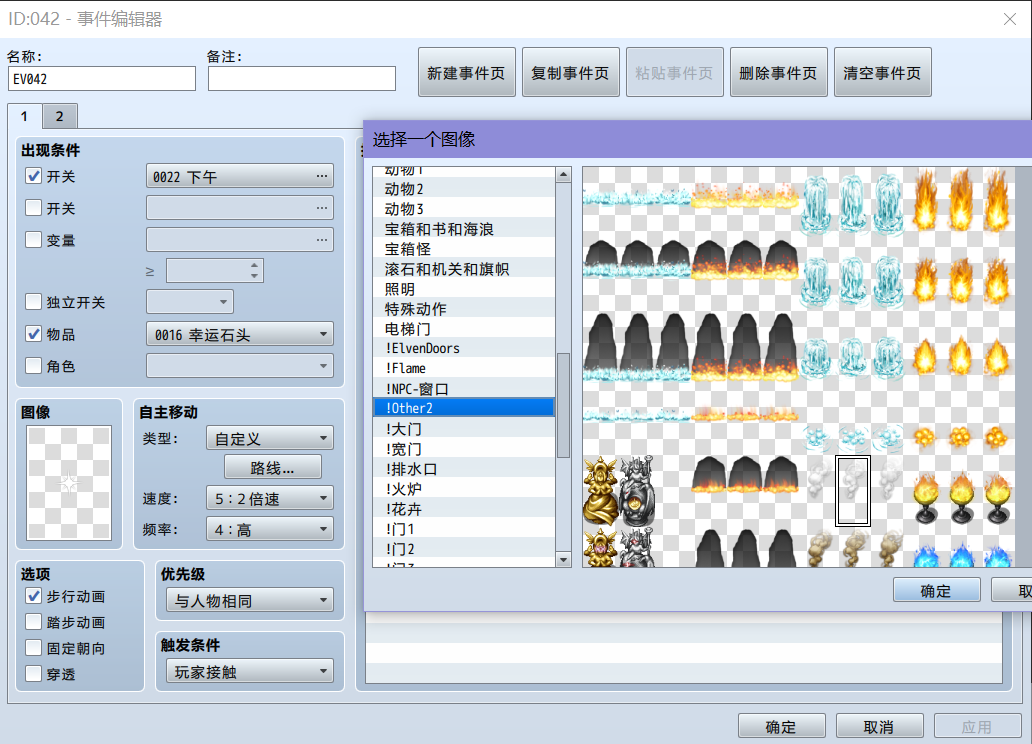Open the event 图像 preview thumbnail
The width and height of the screenshot is (1032, 744).
point(69,482)
